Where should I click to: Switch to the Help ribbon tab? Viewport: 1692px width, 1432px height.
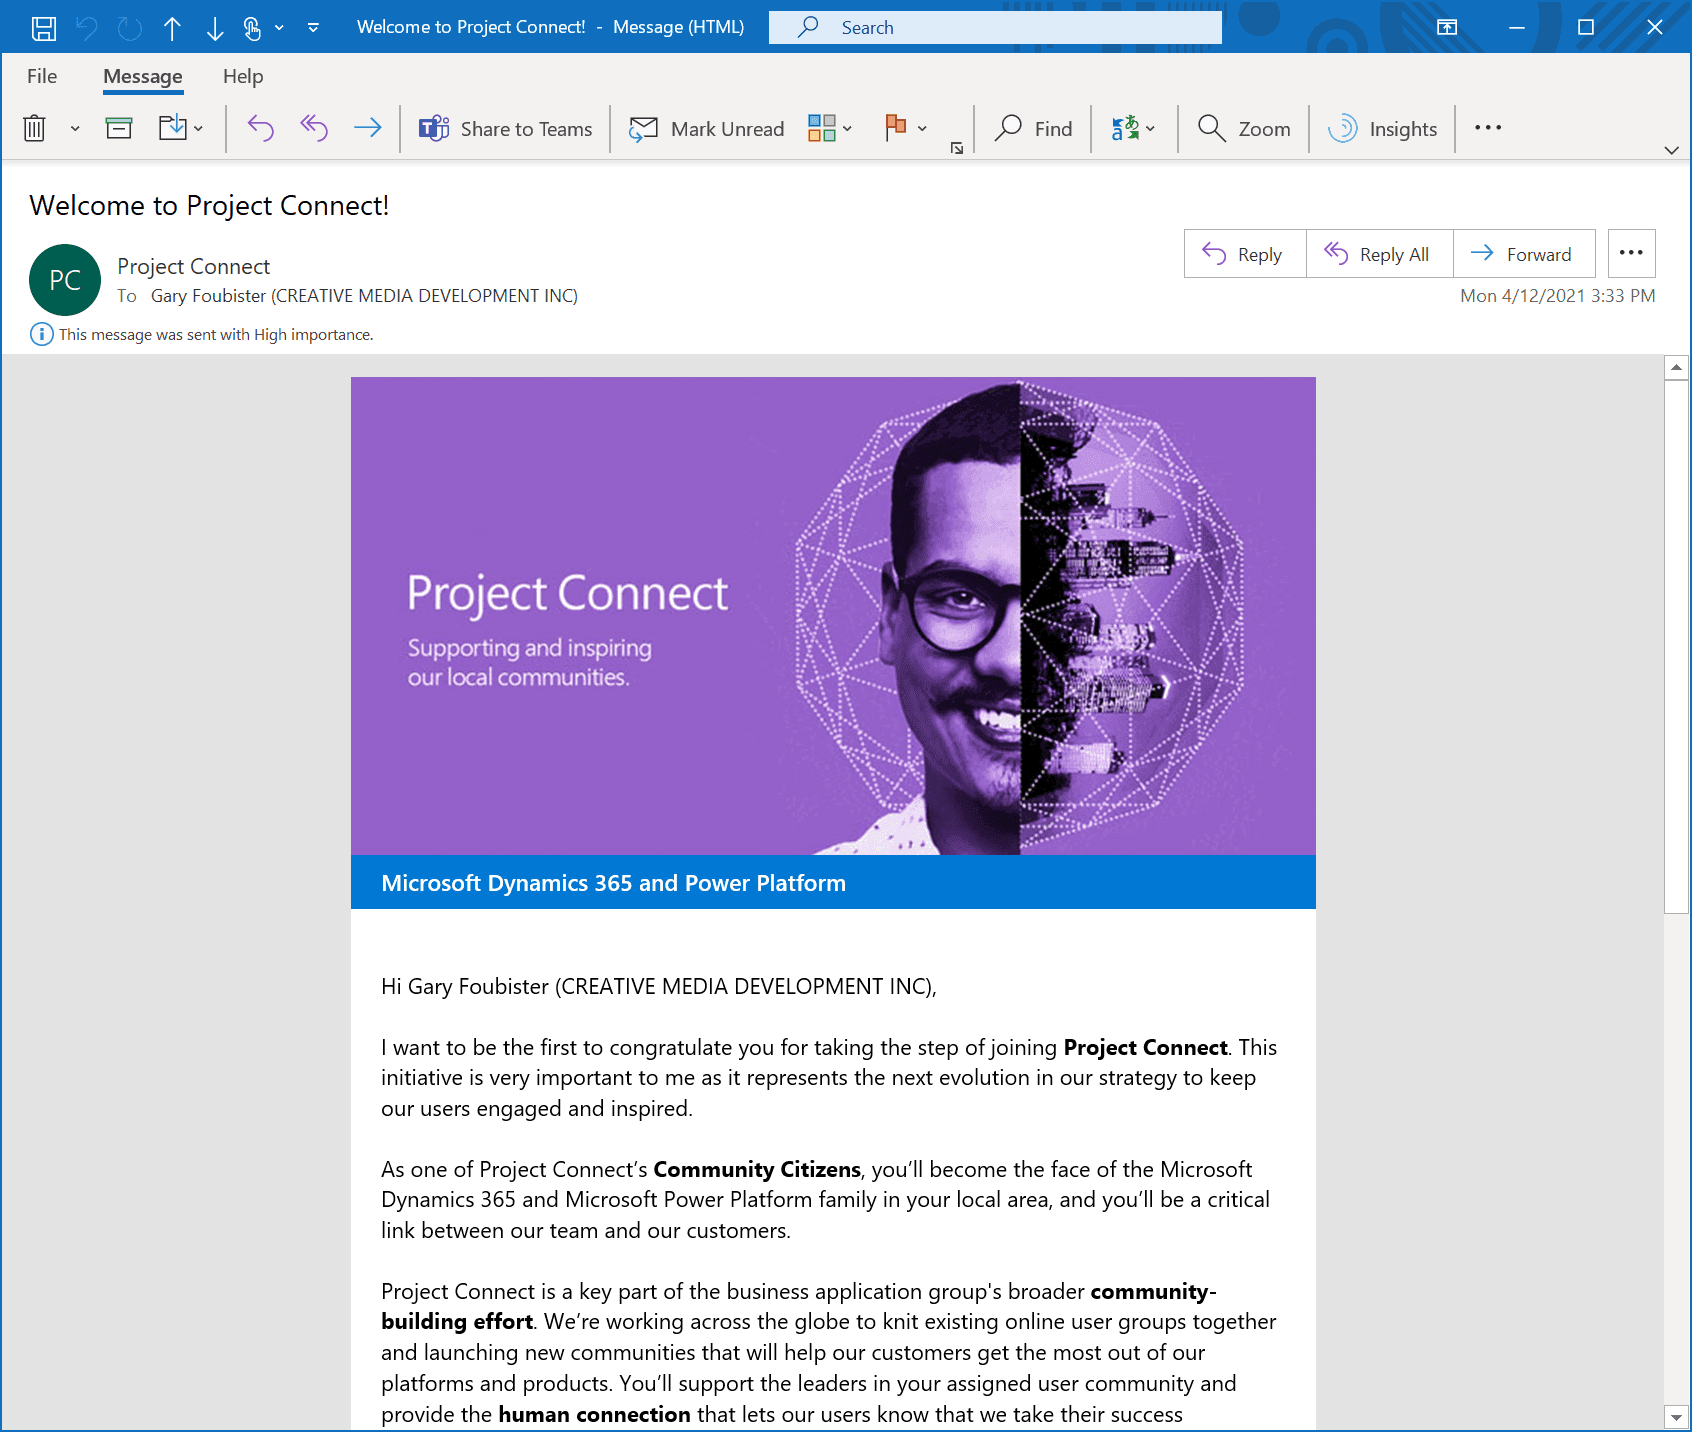point(243,76)
